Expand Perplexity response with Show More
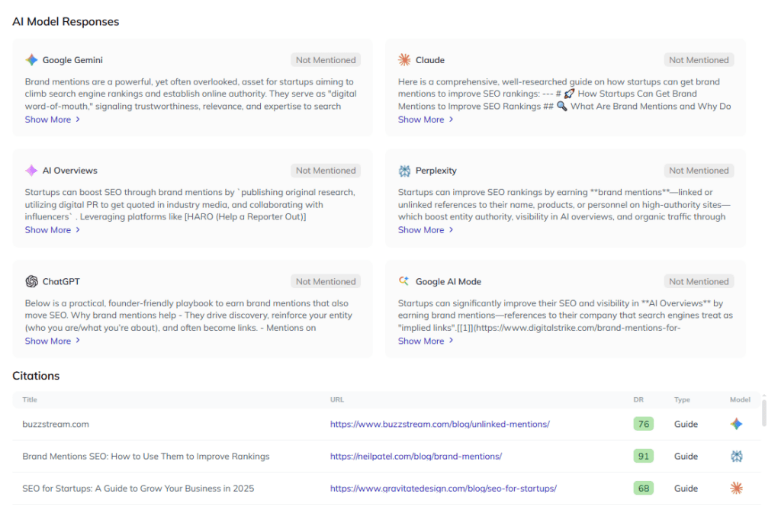This screenshot has height=514, width=777. (x=426, y=230)
